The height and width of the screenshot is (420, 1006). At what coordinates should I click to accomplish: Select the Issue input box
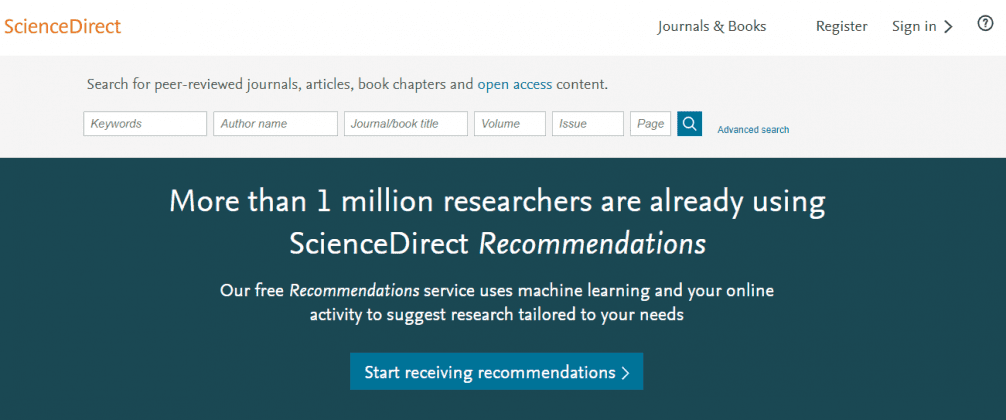[588, 124]
